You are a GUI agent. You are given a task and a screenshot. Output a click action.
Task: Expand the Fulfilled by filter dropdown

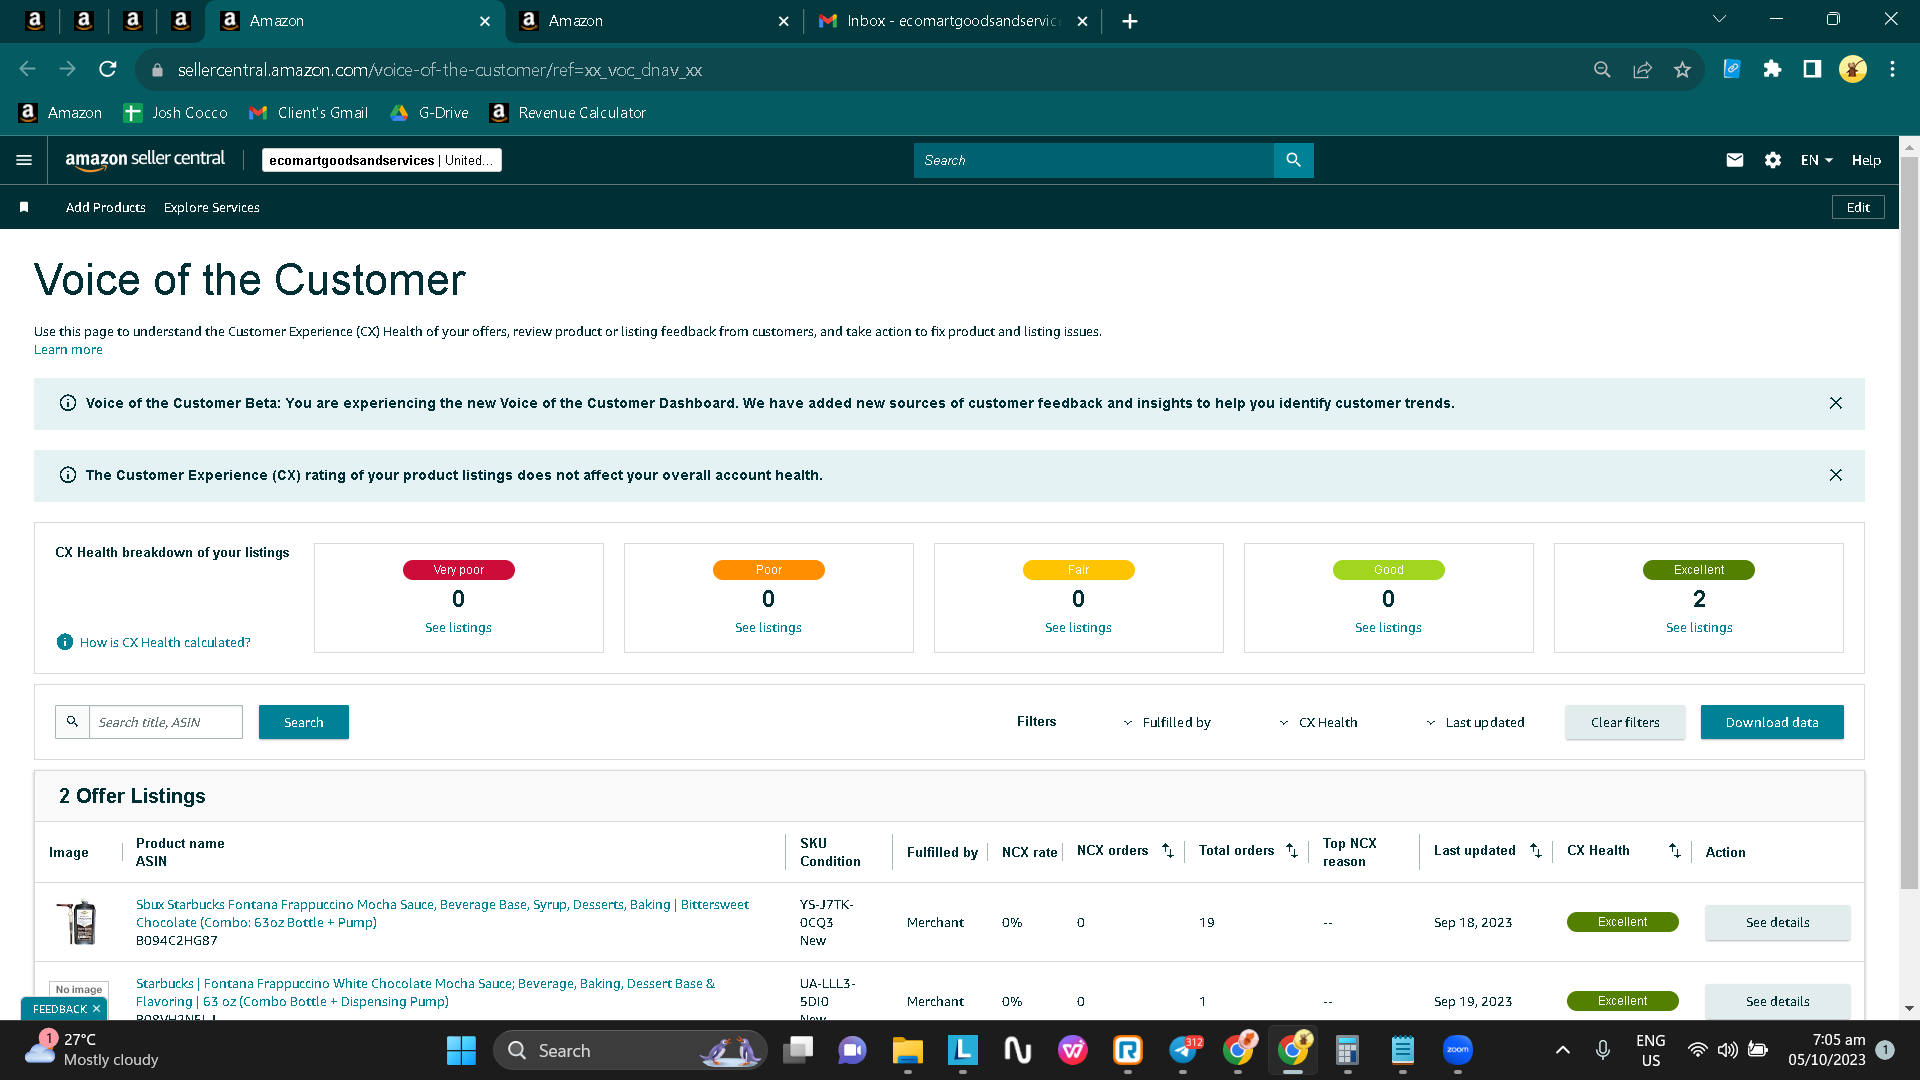(x=1166, y=722)
